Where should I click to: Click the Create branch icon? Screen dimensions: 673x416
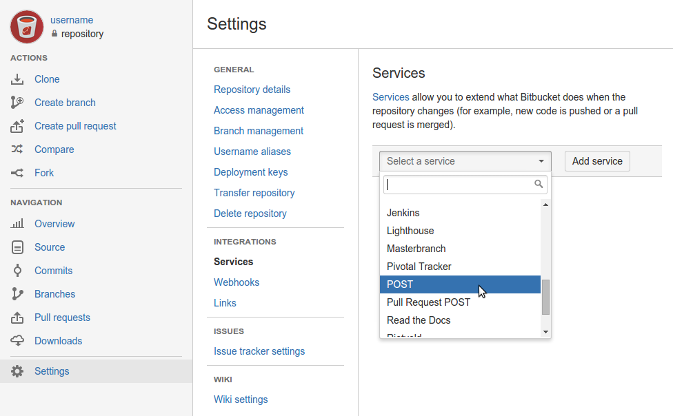click(x=17, y=103)
